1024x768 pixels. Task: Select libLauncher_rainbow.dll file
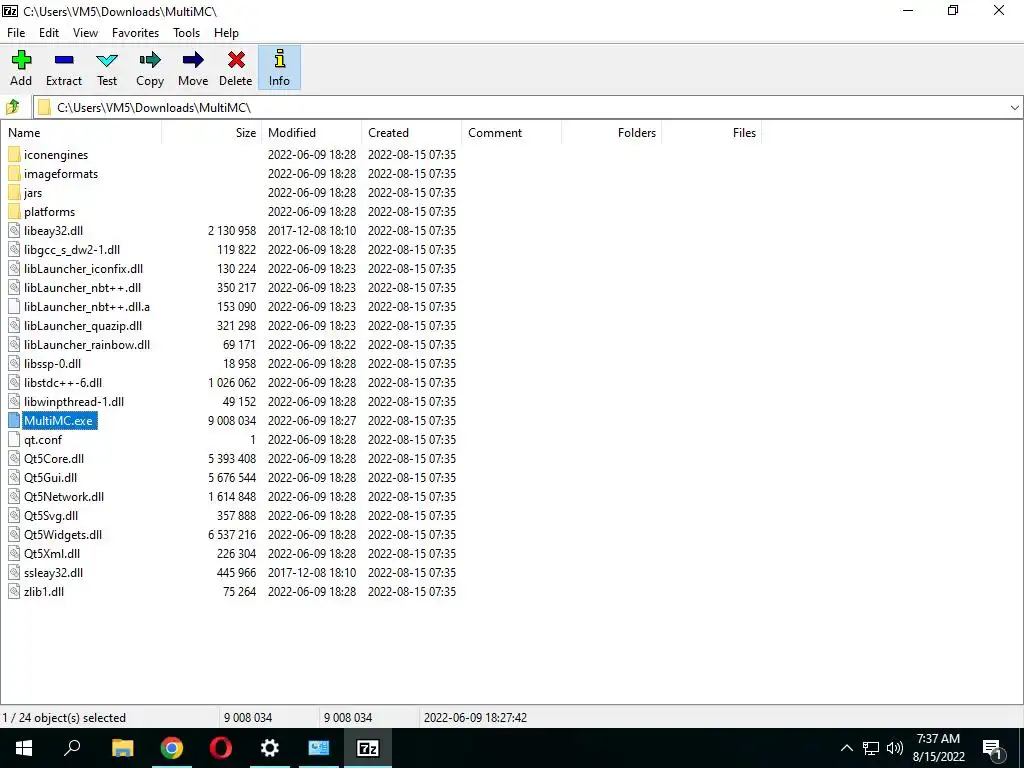87,344
